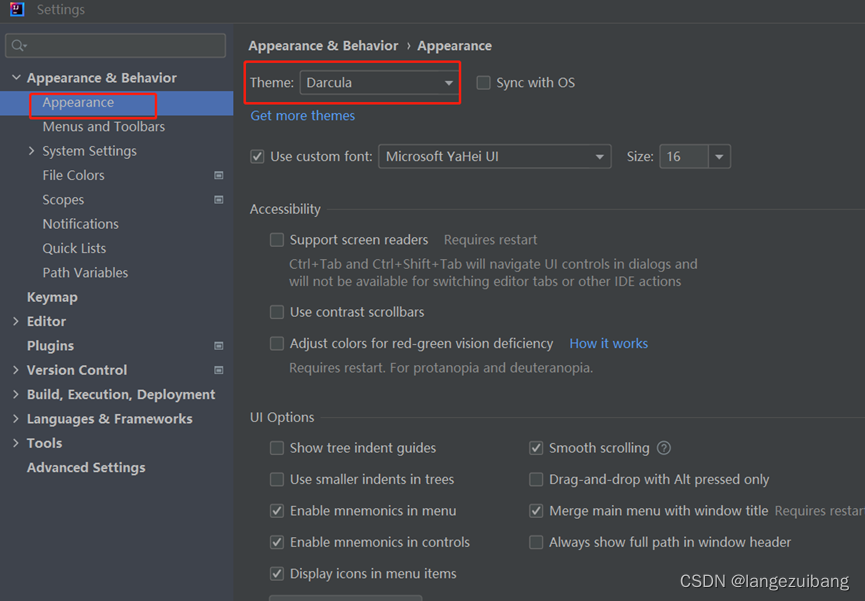Uncheck Enable mnemonics in menu
This screenshot has width=865, height=601.
(x=277, y=511)
